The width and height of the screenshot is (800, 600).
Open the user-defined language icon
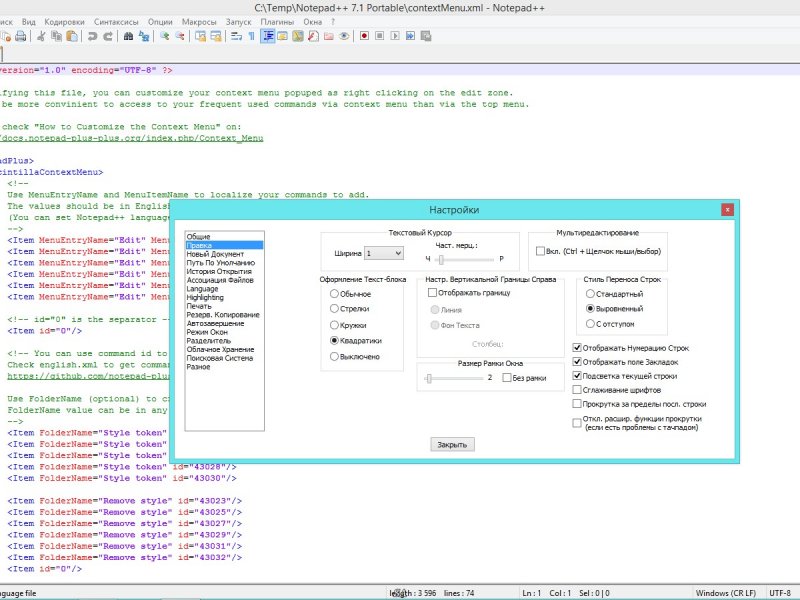pyautogui.click(x=283, y=36)
